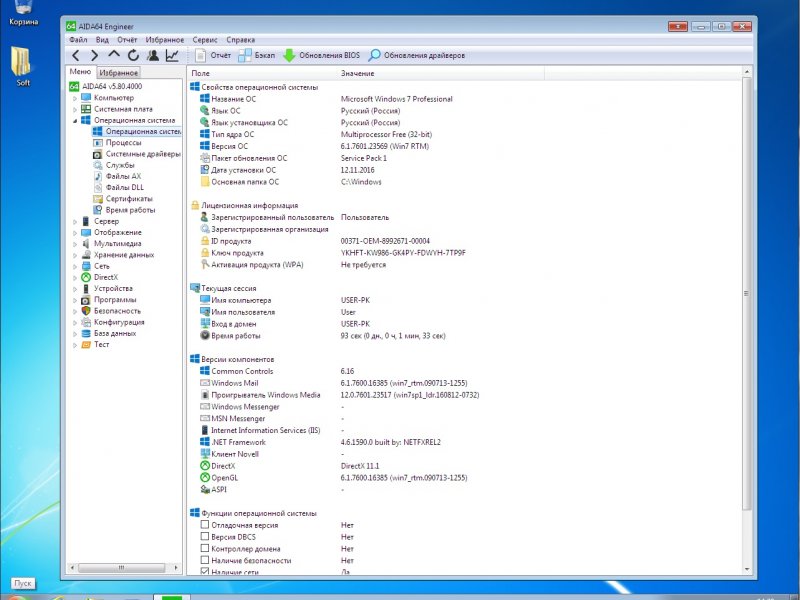The image size is (800, 600).
Task: Click the up-level arrow toolbar icon
Action: [114, 55]
